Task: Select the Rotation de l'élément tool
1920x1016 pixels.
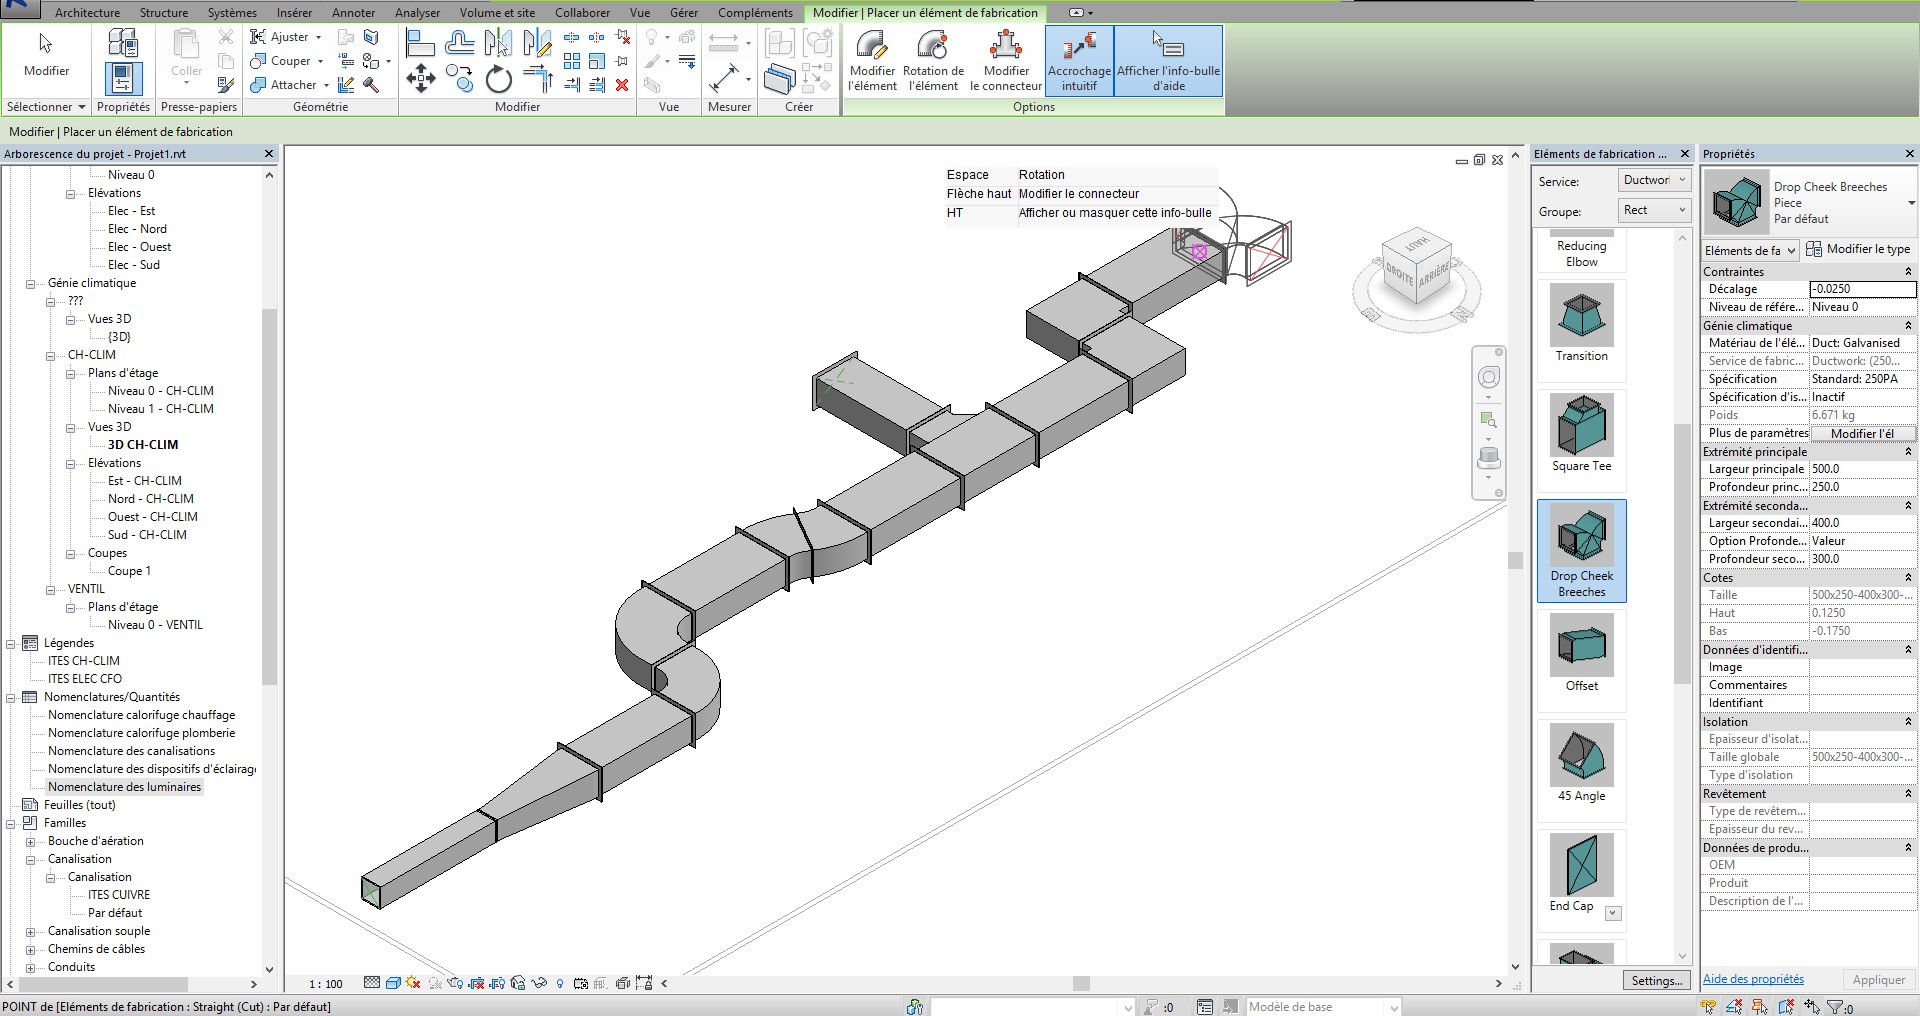Action: click(933, 60)
